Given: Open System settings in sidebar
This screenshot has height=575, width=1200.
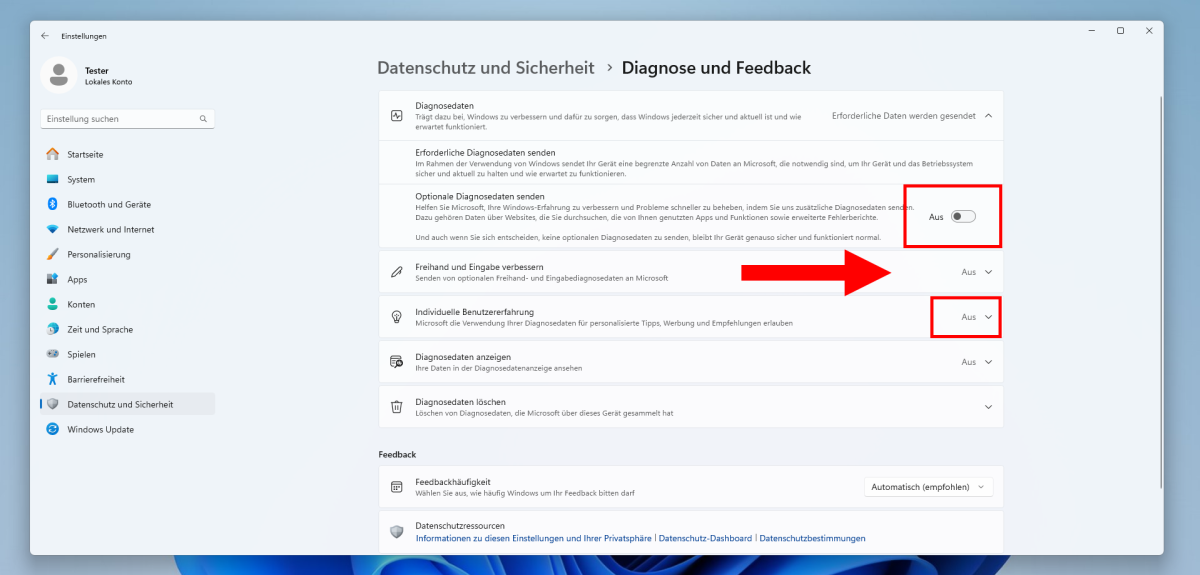Looking at the screenshot, I should (128, 180).
